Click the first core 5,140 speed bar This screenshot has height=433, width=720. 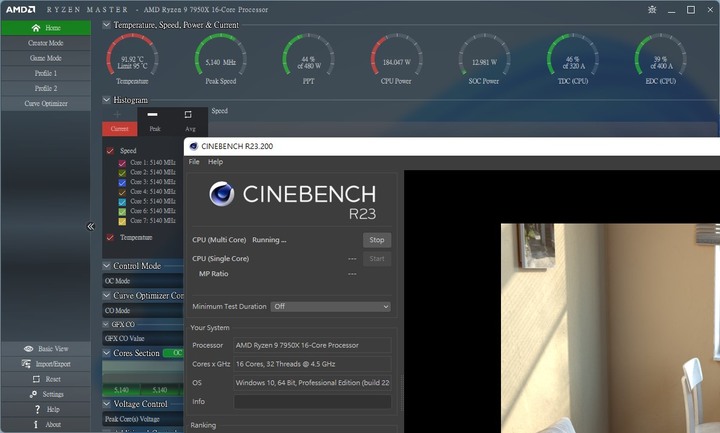coord(121,390)
